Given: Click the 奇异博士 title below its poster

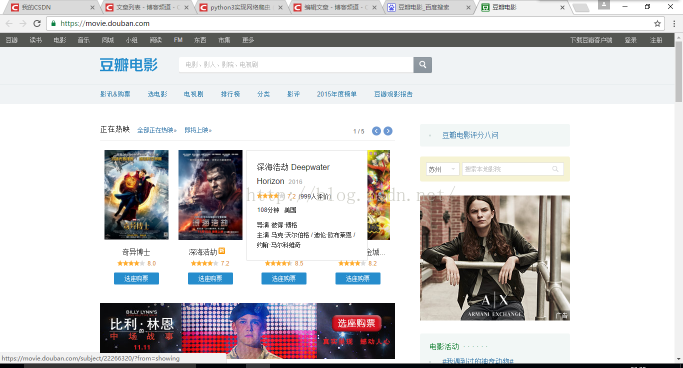Looking at the screenshot, I should [136, 252].
